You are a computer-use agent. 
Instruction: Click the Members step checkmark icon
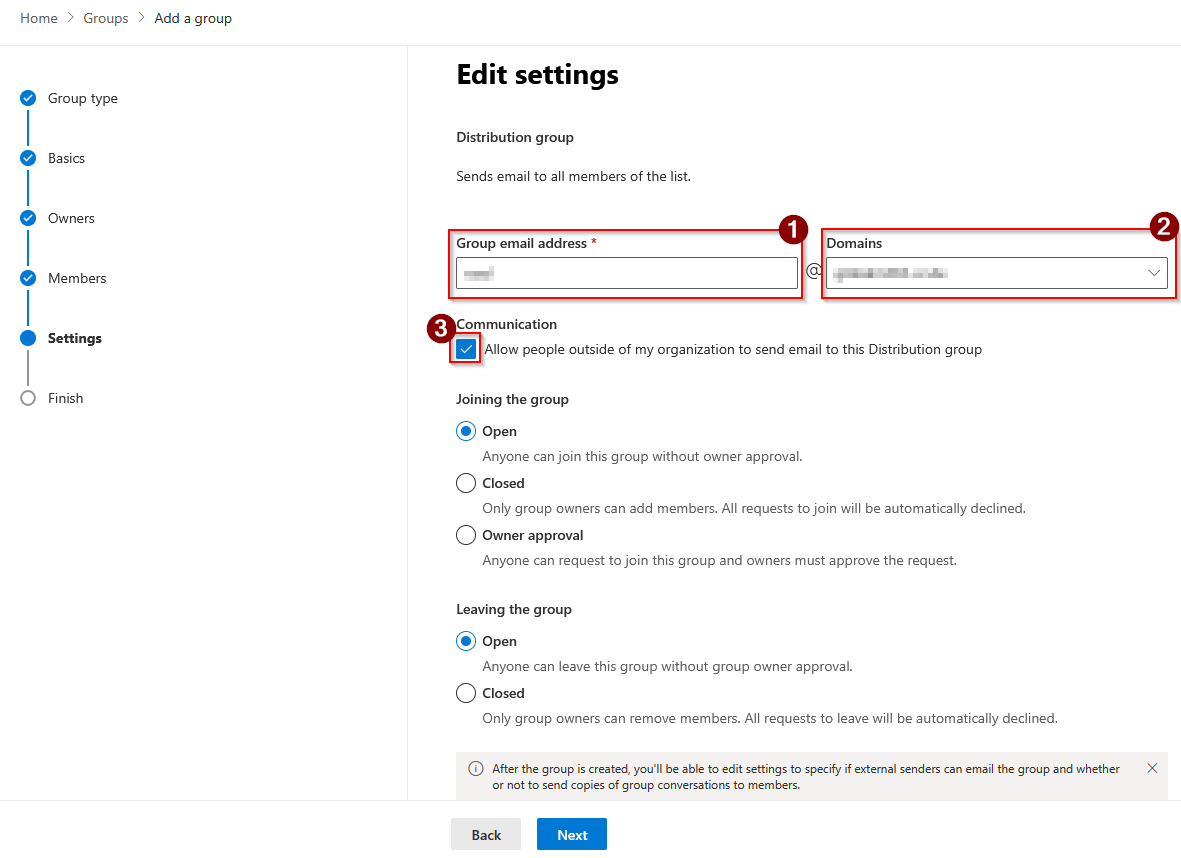[28, 278]
